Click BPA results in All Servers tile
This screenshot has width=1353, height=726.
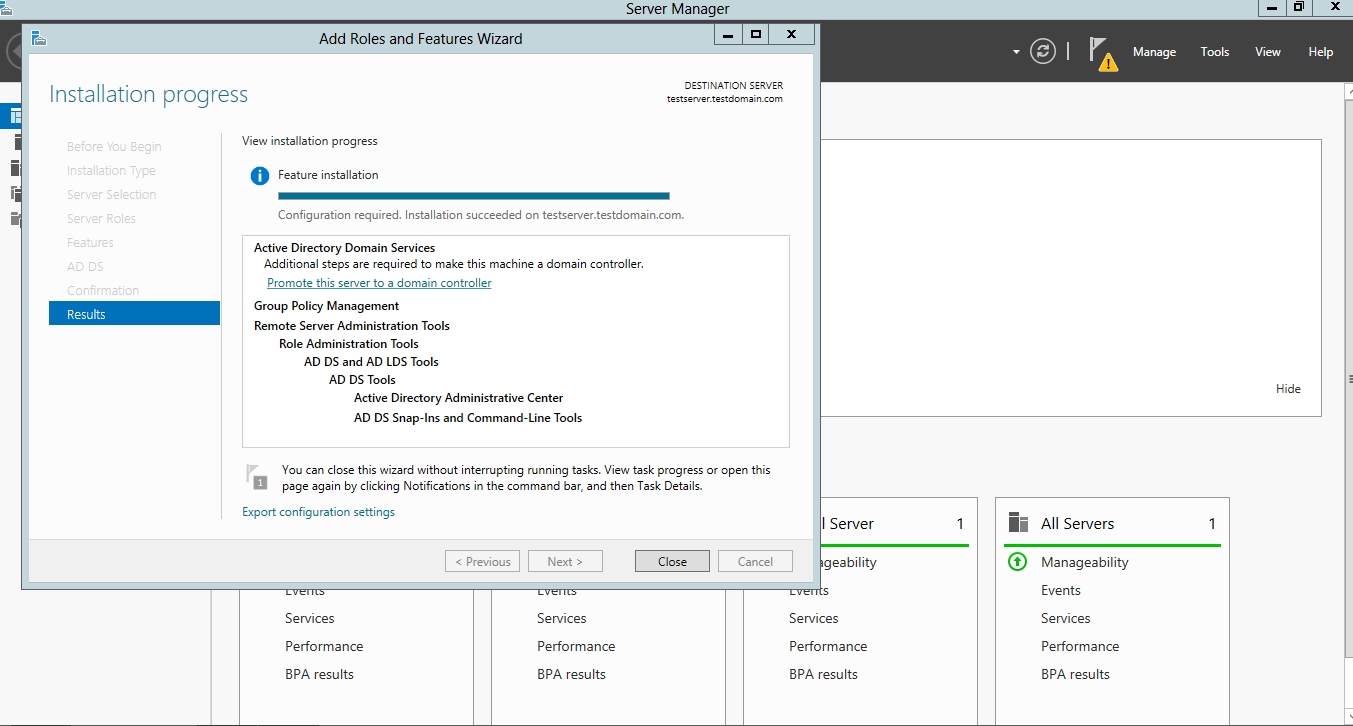pos(1075,674)
